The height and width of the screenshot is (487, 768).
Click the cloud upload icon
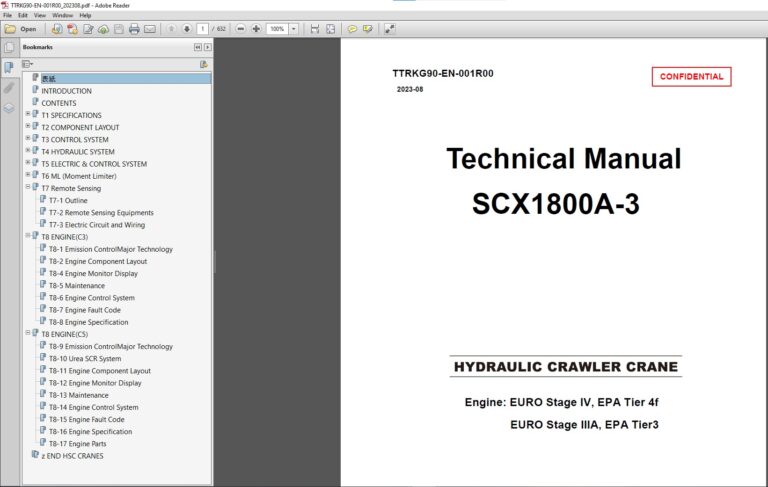103,29
